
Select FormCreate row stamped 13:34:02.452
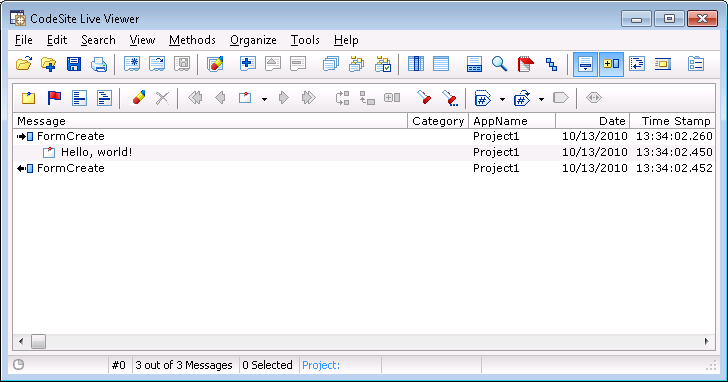coord(364,168)
